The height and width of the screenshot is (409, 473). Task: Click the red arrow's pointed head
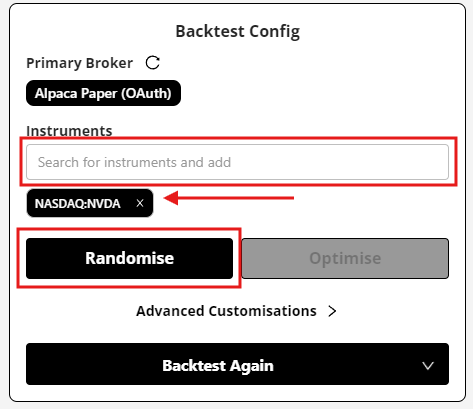[x=171, y=198]
